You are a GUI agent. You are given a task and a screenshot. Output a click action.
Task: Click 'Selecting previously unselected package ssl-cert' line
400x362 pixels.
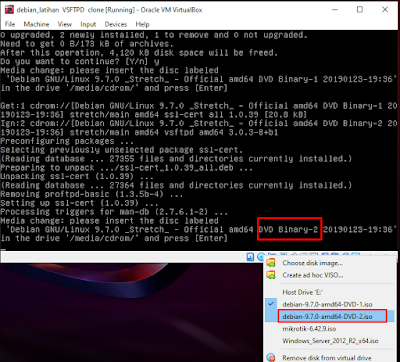click(122, 150)
